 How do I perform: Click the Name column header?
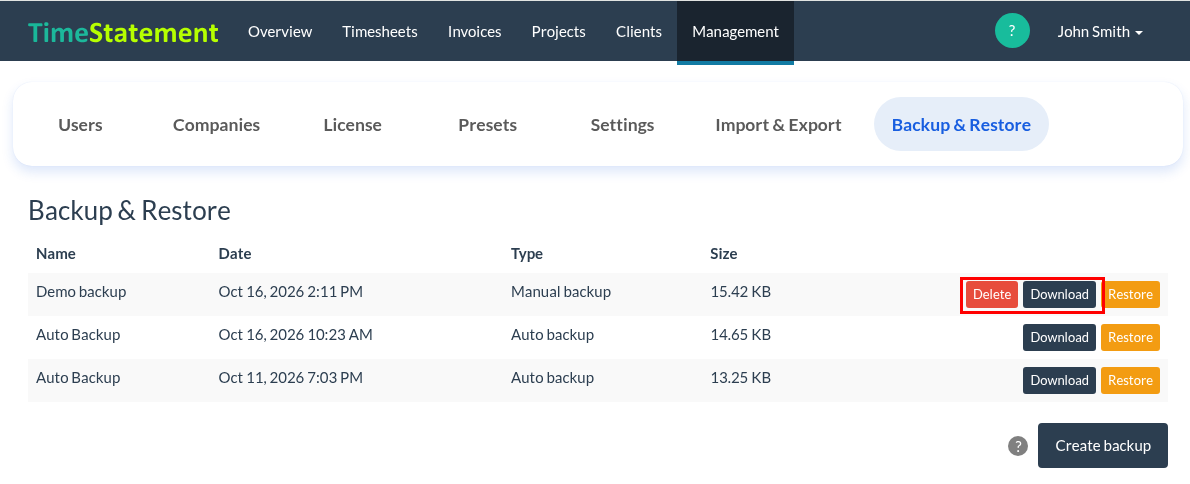click(55, 253)
